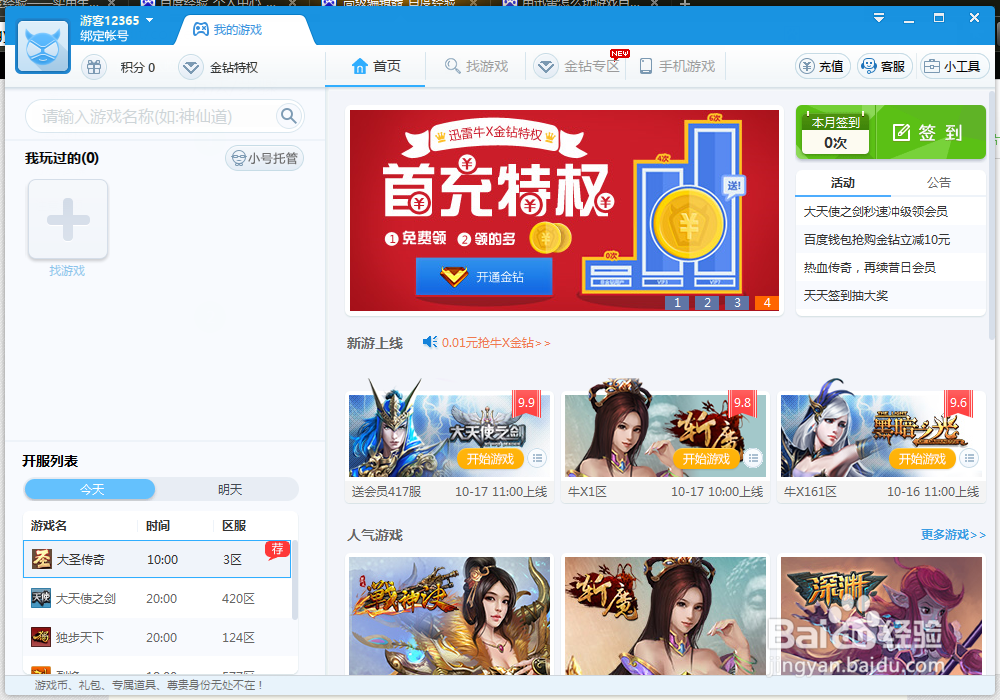Select 明天 in server opening list
The width and height of the screenshot is (1000, 700).
tap(230, 489)
